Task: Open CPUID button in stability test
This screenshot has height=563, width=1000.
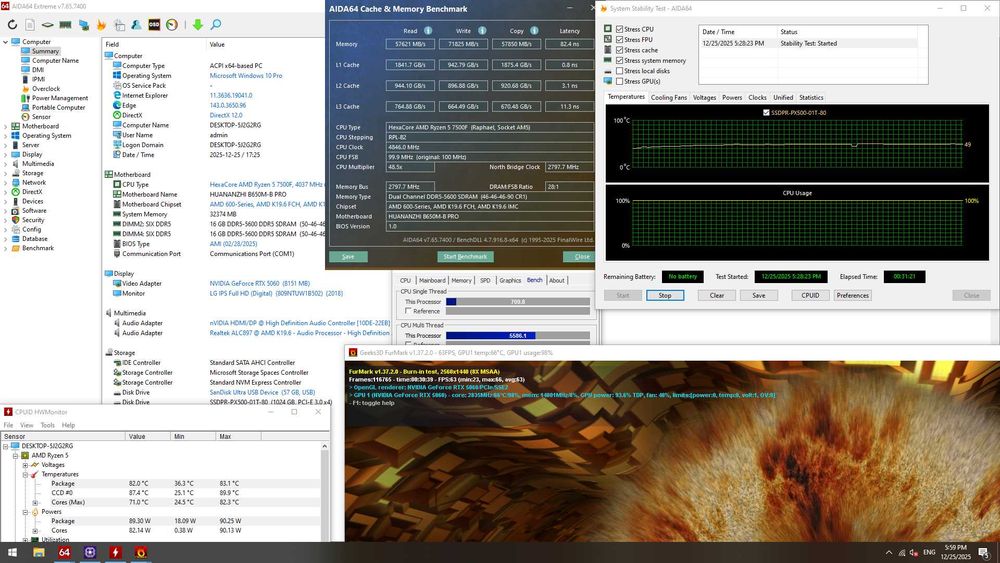Action: coord(810,296)
